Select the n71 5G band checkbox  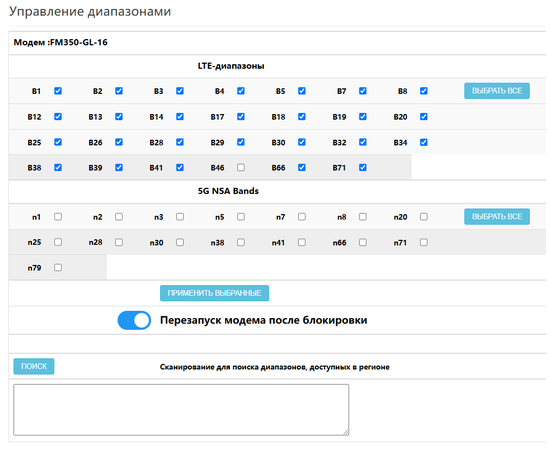[424, 242]
